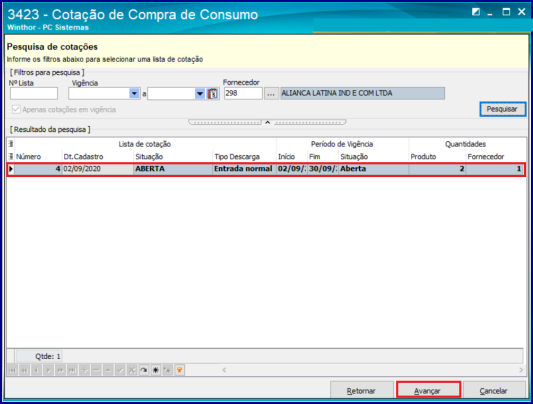Image resolution: width=533 pixels, height=404 pixels.
Task: Click cell with date 02/09/2020
Action: point(98,169)
